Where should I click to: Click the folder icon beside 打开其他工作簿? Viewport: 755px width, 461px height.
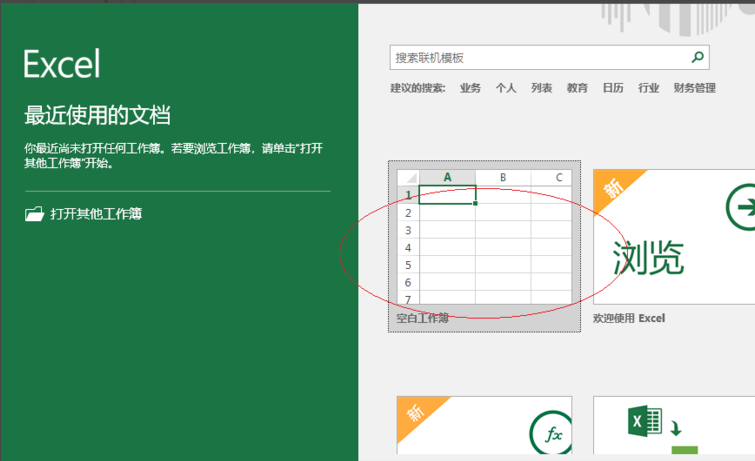pos(34,214)
